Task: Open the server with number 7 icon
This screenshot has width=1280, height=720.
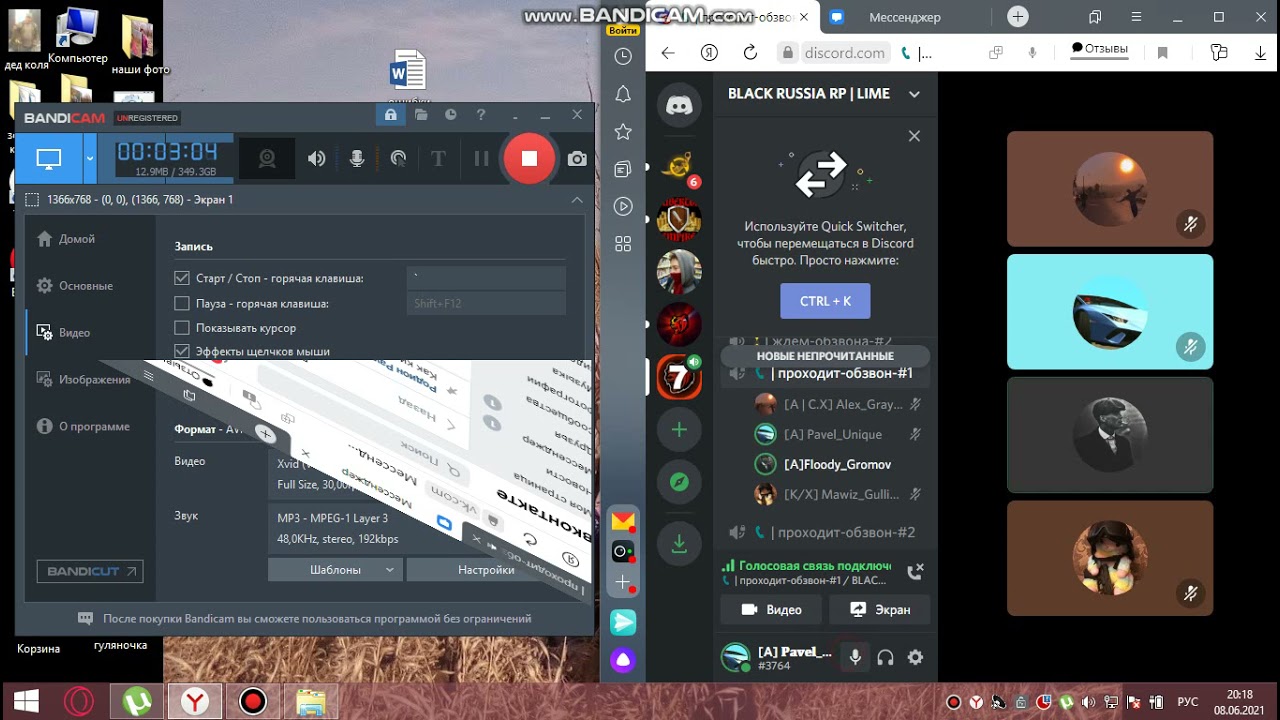Action: (679, 377)
